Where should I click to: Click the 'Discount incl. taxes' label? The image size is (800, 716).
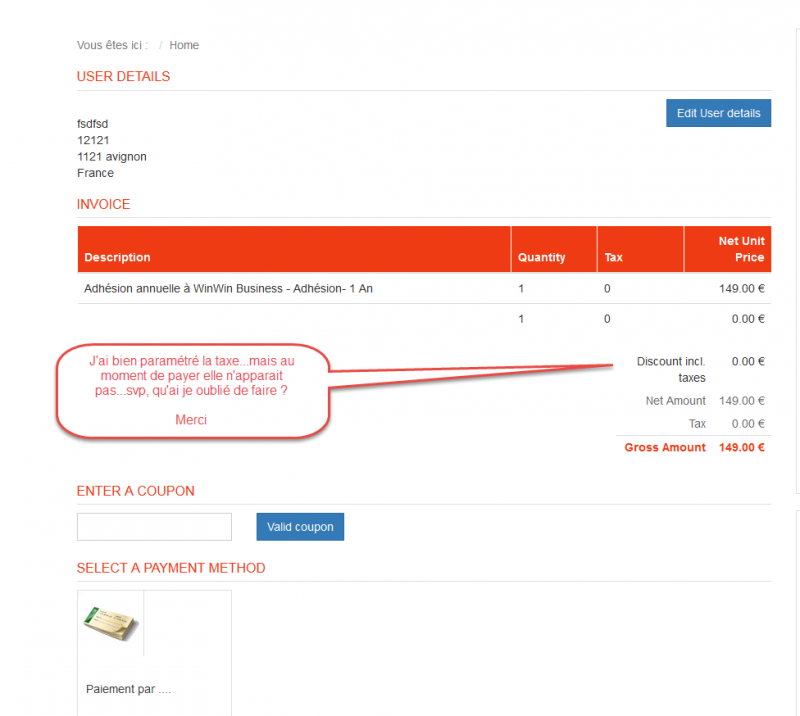coord(671,369)
